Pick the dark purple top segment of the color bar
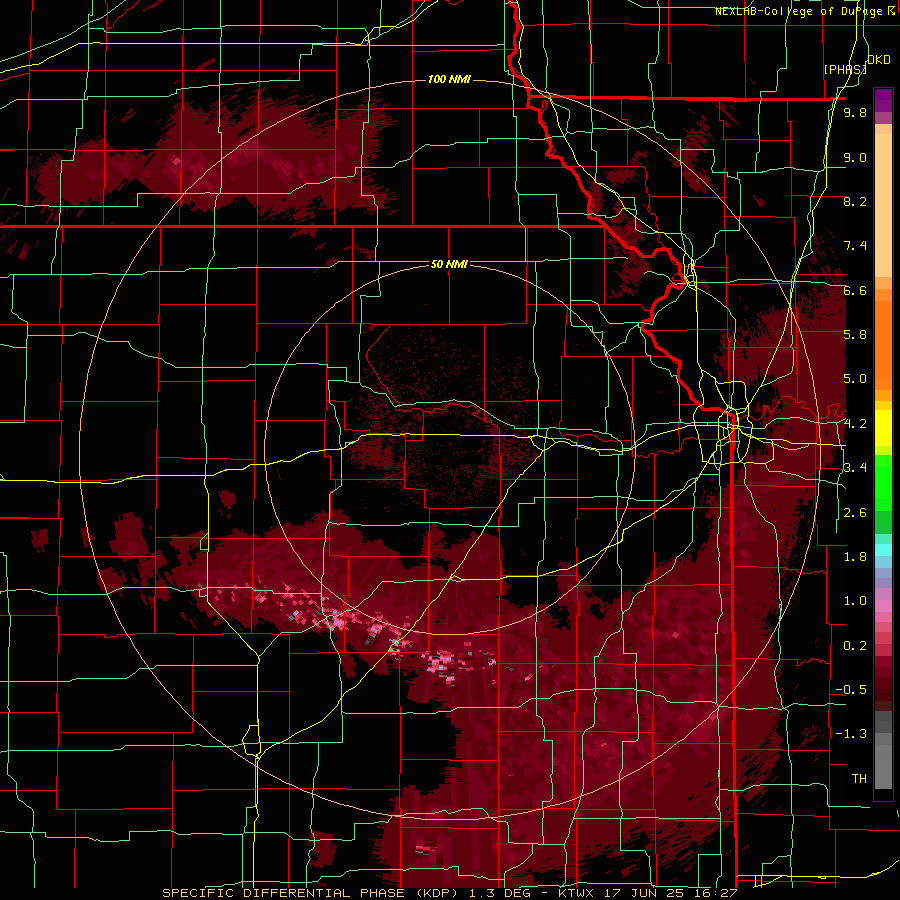Image resolution: width=900 pixels, height=900 pixels. [x=883, y=100]
